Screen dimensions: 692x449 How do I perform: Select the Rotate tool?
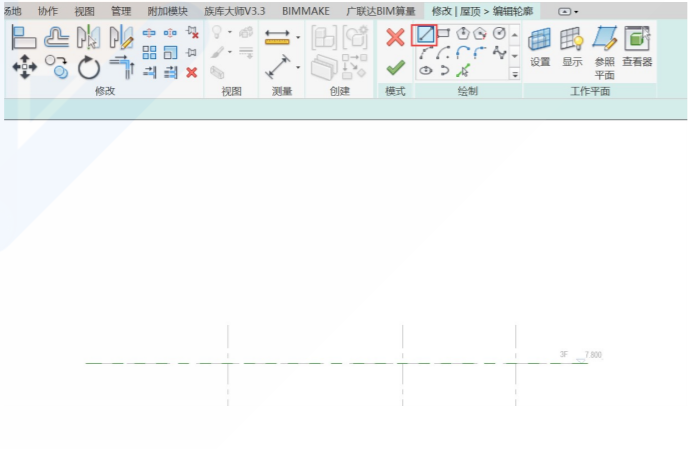click(x=89, y=68)
